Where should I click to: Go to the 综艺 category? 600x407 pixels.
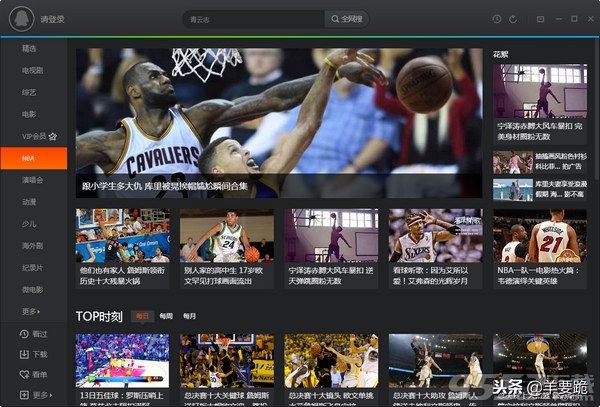[29, 92]
